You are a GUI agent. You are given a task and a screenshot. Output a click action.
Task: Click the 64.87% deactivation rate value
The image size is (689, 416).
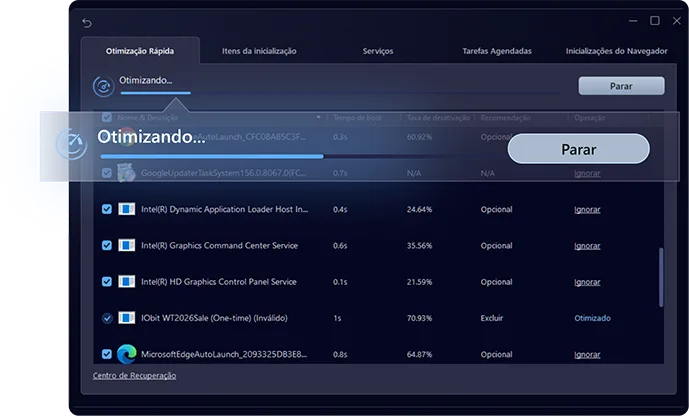[419, 355]
